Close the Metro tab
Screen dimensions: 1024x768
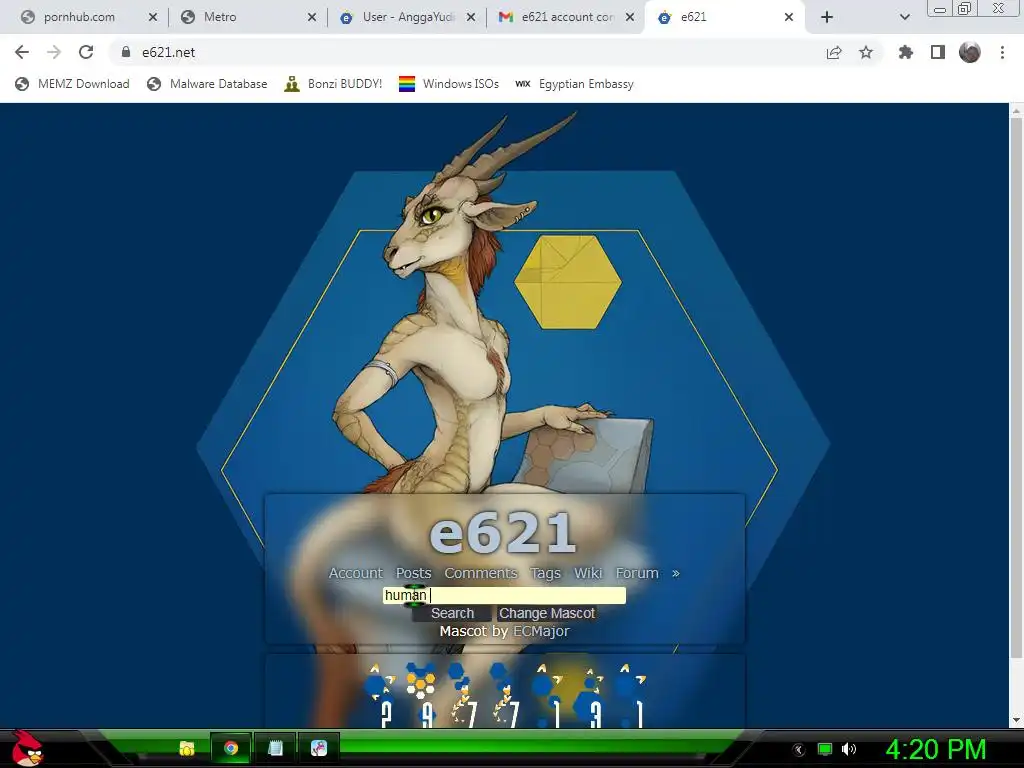coord(312,17)
